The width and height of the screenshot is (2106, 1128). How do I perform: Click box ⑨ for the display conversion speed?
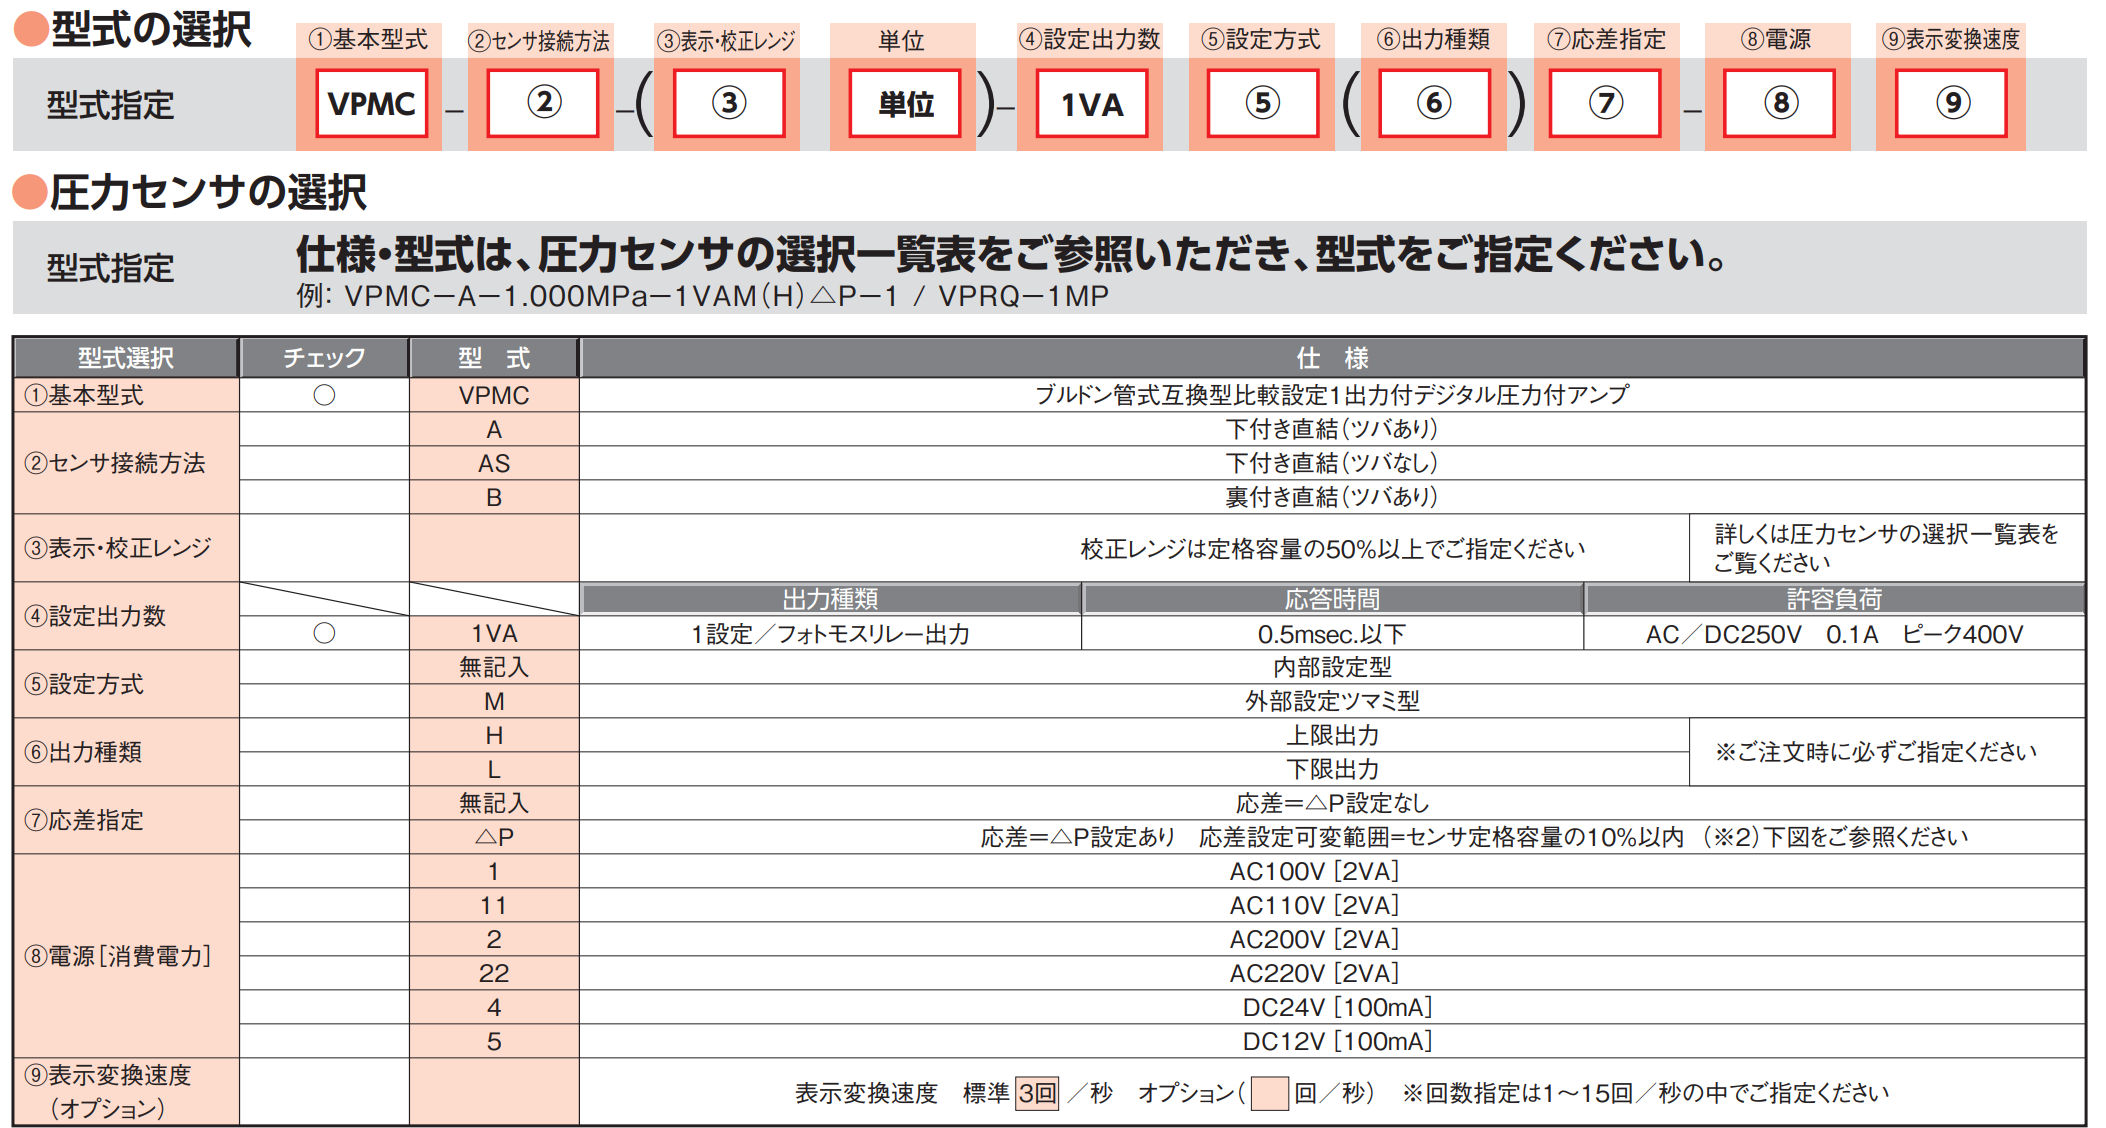pos(1952,103)
